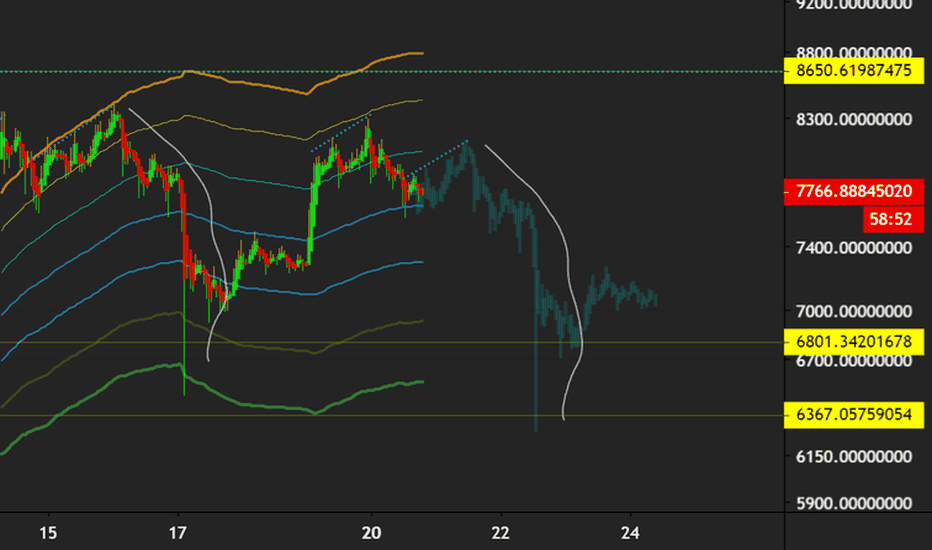Click the countdown timer label 58:52

[893, 219]
